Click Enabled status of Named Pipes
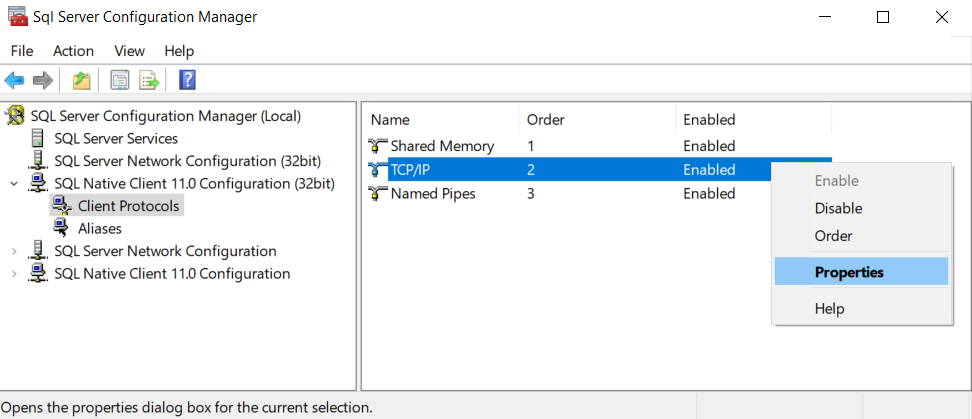The width and height of the screenshot is (972, 419). coord(709,193)
